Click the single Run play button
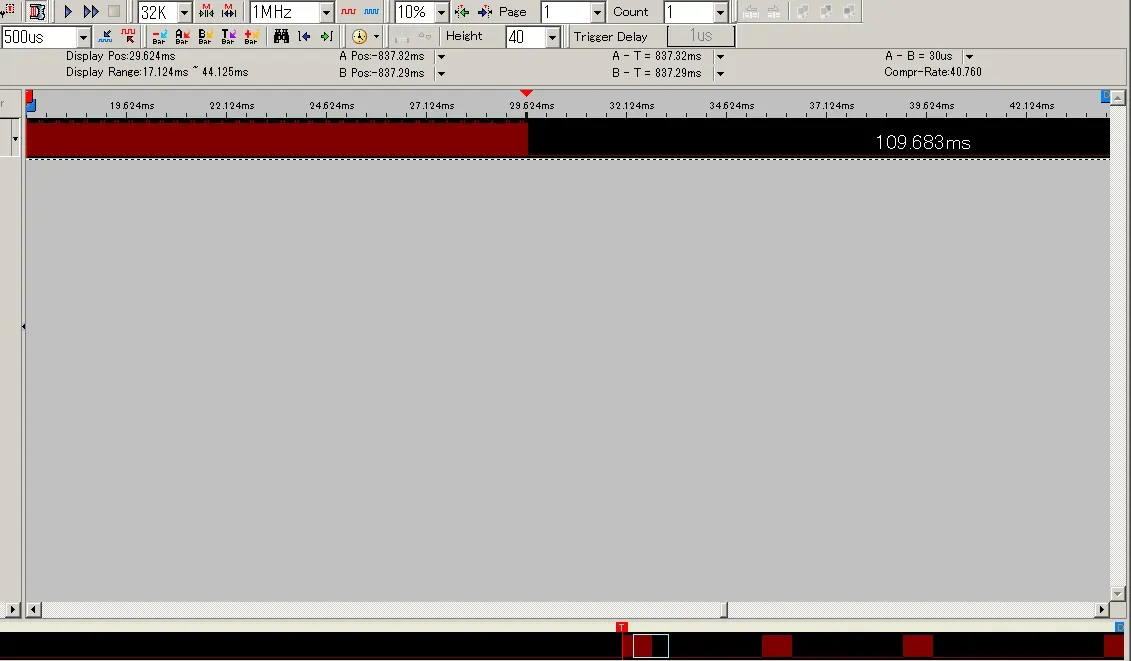The width and height of the screenshot is (1131, 661). point(68,12)
